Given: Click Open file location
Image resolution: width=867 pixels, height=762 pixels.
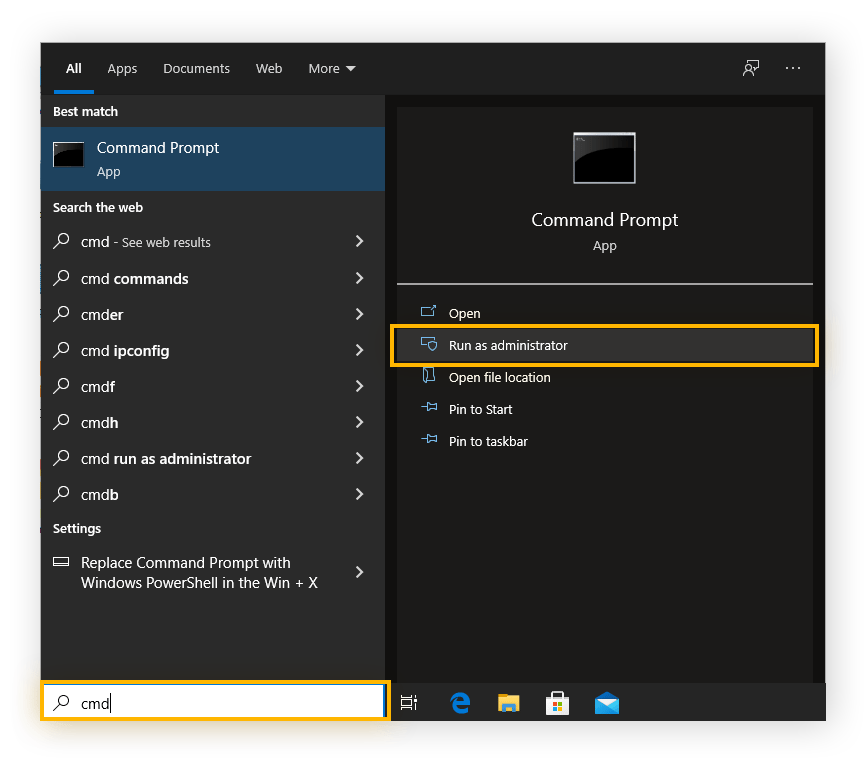Looking at the screenshot, I should [x=499, y=377].
